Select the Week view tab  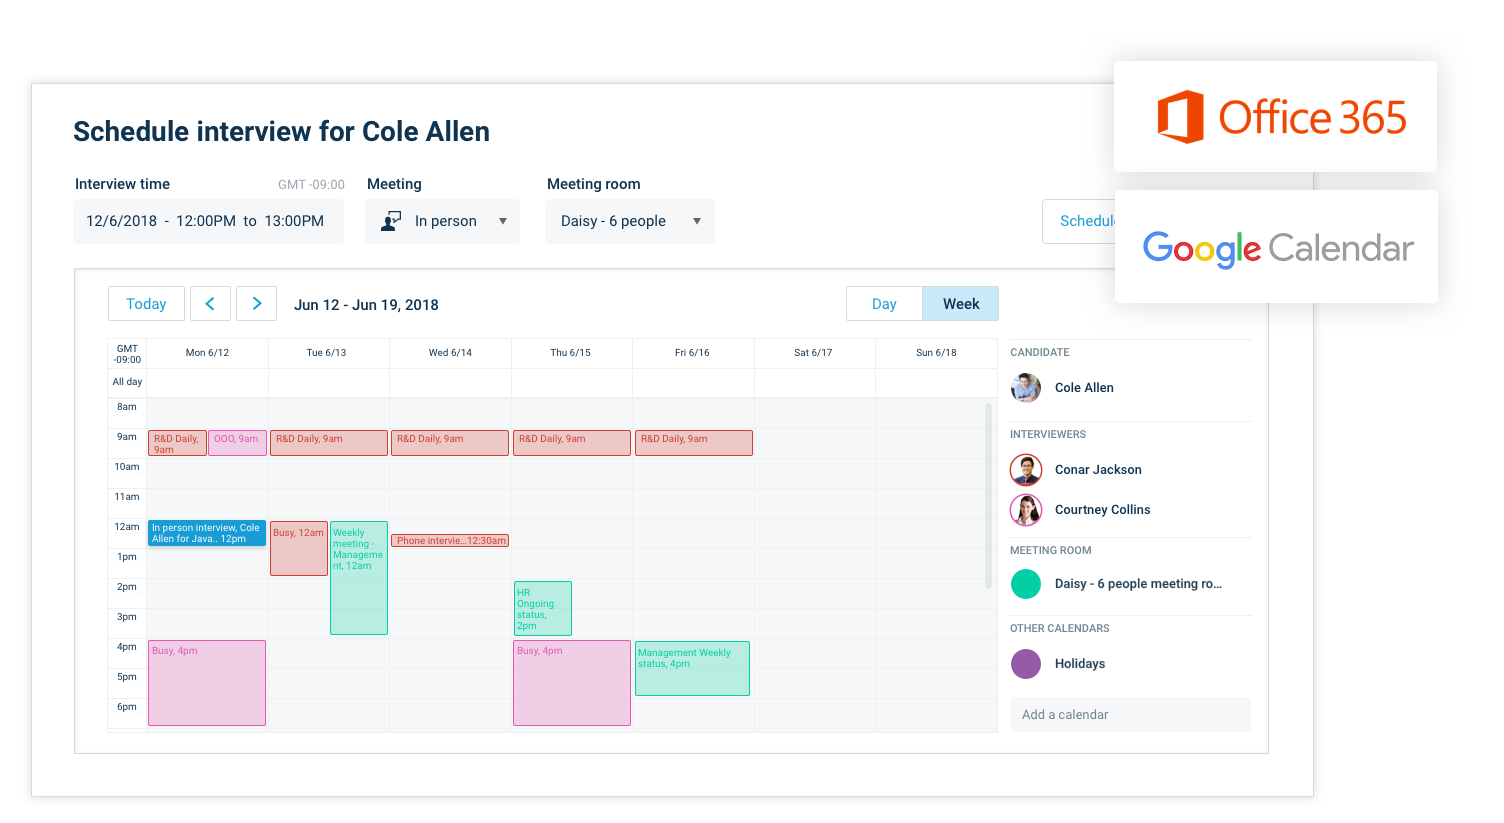click(x=960, y=304)
